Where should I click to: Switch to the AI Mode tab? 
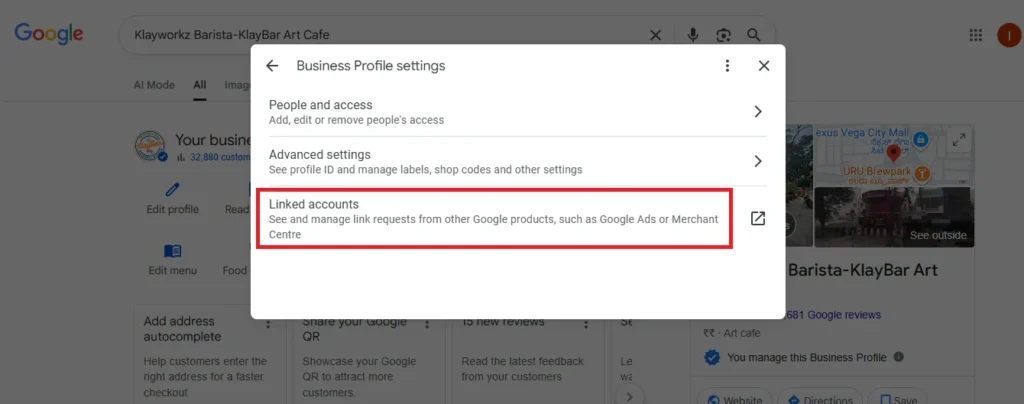154,85
